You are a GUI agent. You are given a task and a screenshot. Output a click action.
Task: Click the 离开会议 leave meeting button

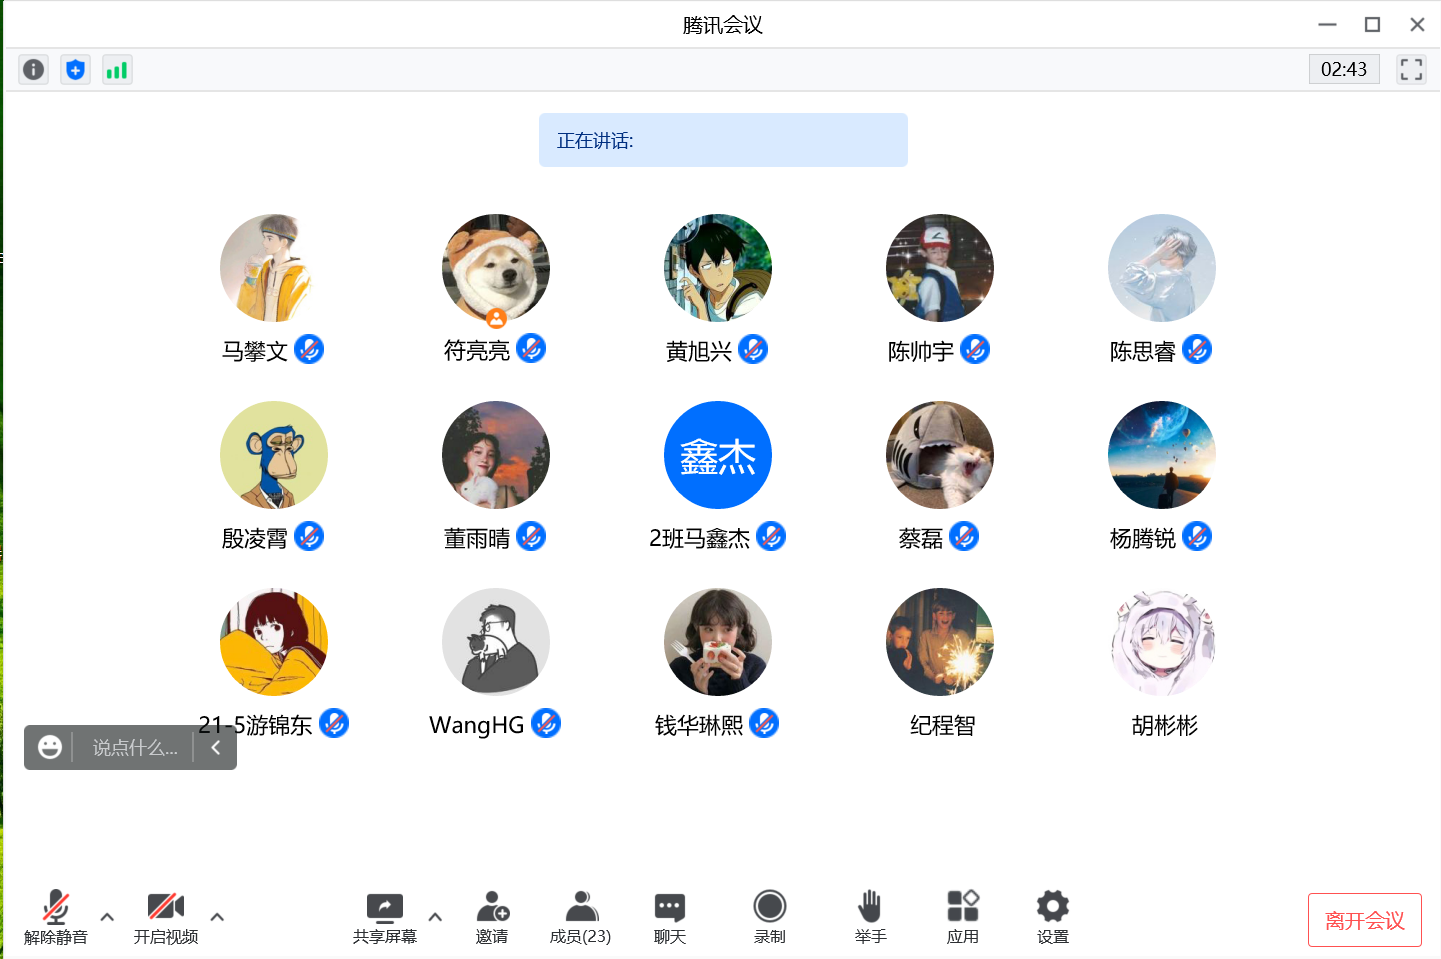coord(1364,920)
